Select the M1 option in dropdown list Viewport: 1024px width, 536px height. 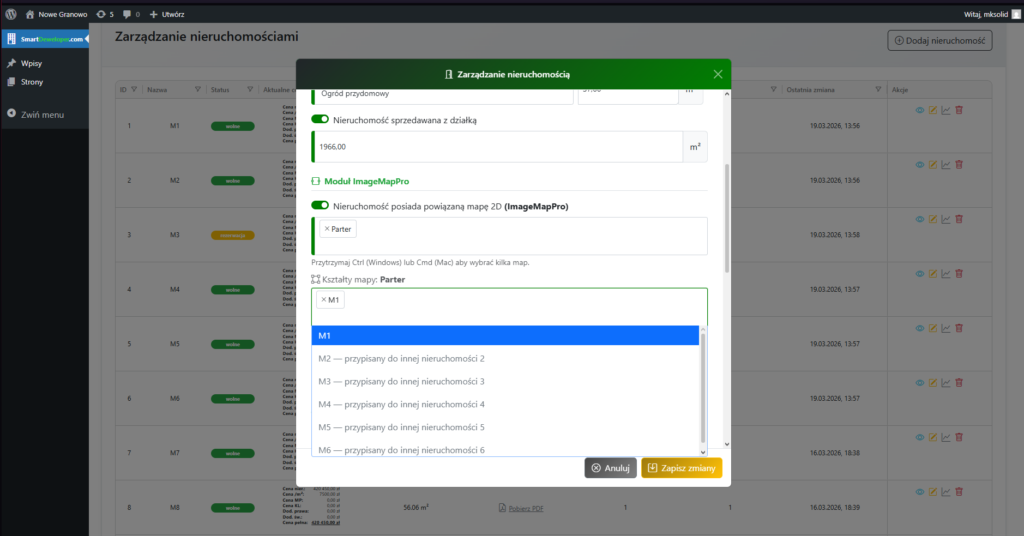click(x=505, y=336)
